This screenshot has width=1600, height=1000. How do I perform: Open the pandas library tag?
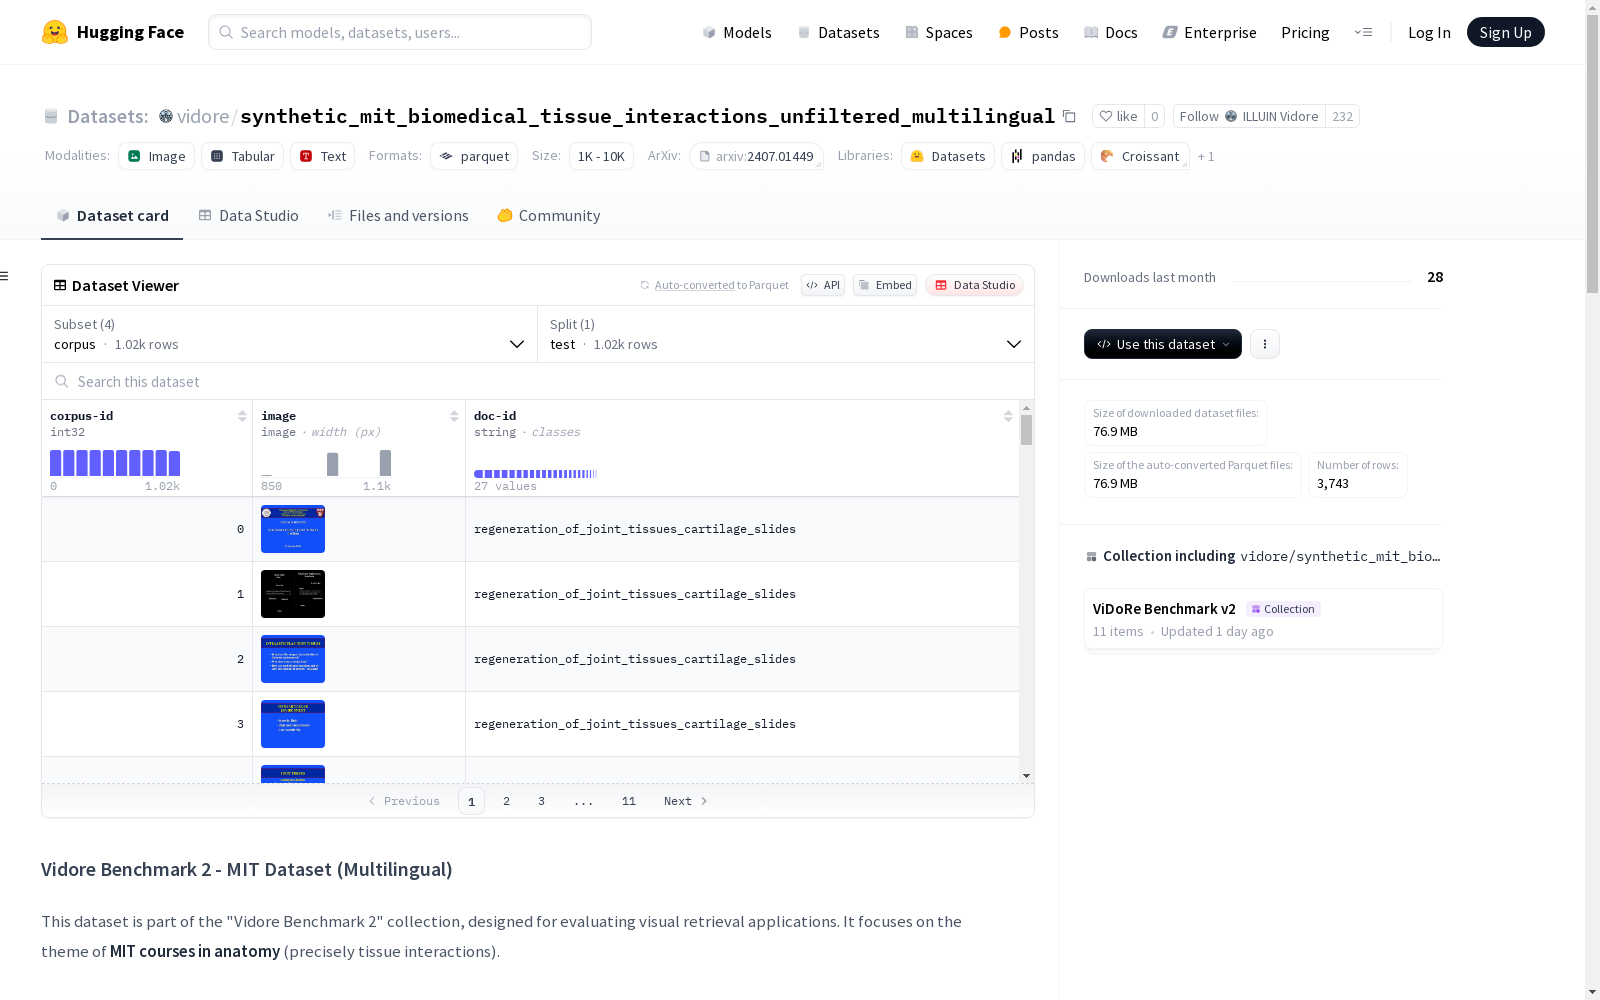pos(1043,156)
